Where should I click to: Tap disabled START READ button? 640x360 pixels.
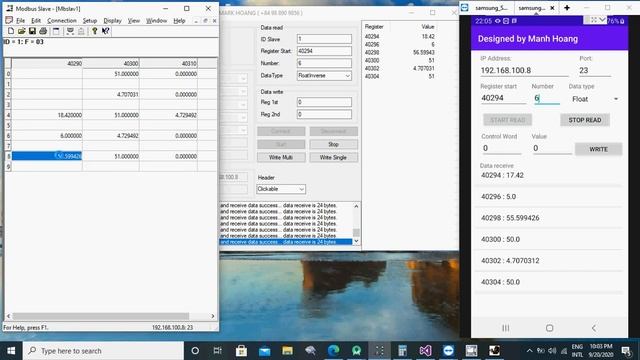(507, 120)
